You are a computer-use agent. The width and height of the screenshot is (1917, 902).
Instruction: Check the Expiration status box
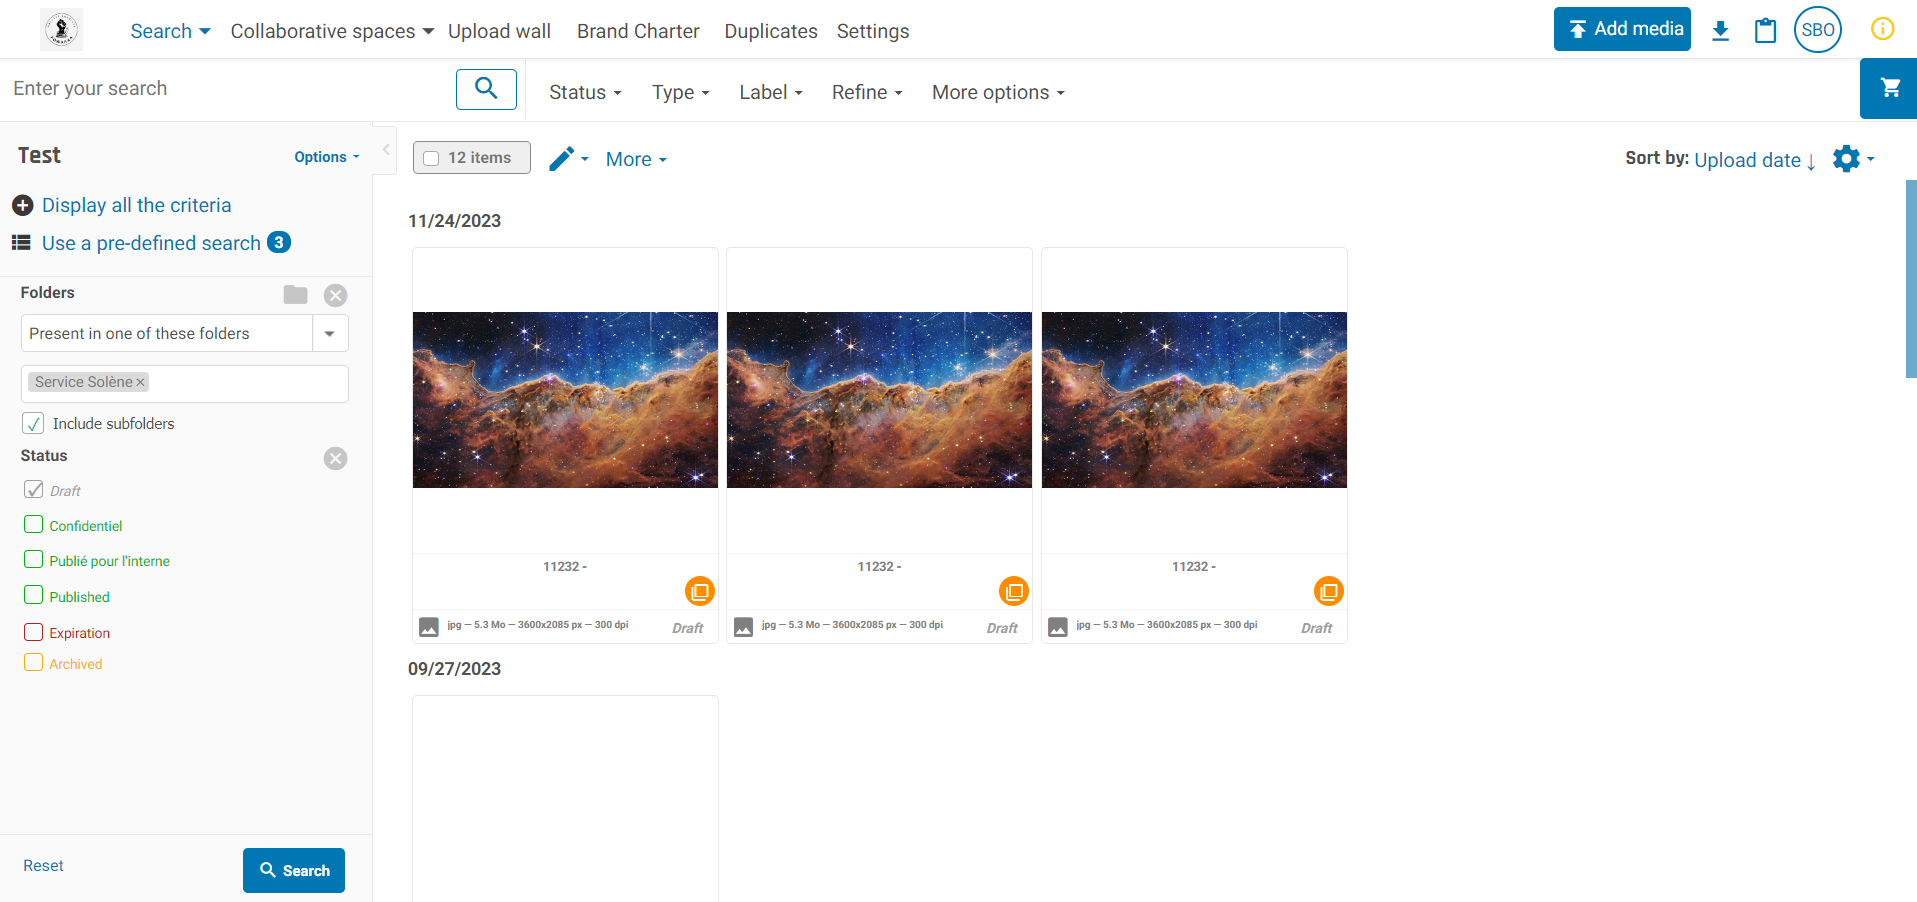click(x=34, y=632)
